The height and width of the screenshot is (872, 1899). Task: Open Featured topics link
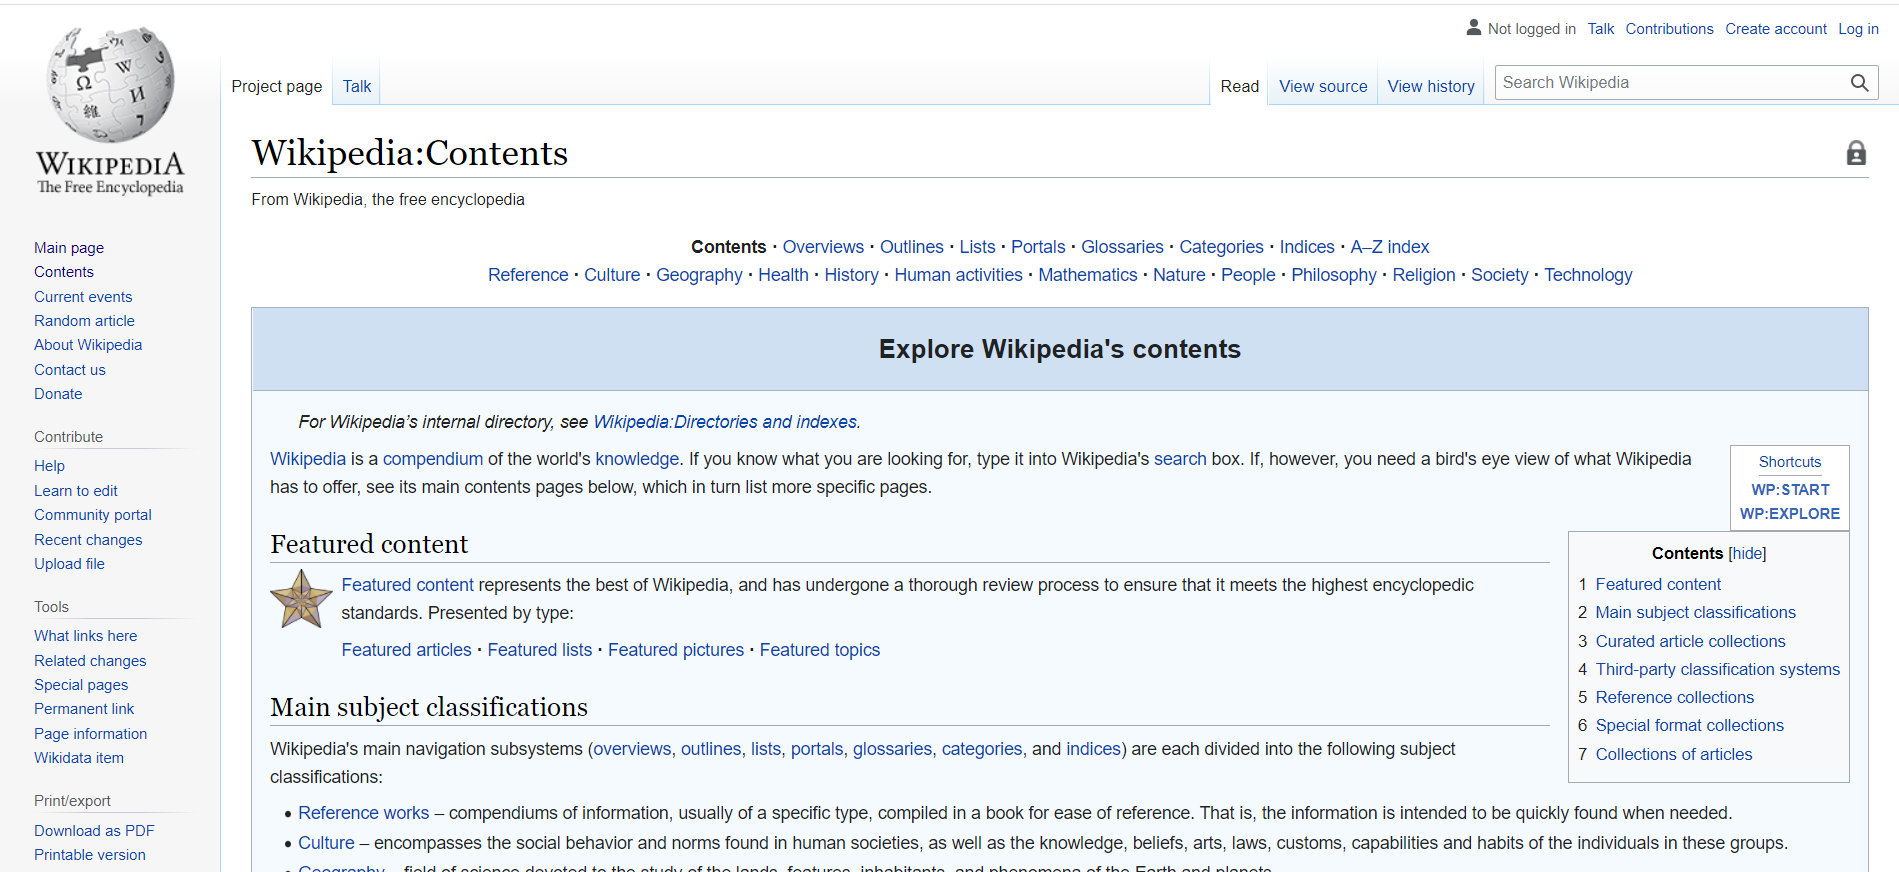[820, 650]
